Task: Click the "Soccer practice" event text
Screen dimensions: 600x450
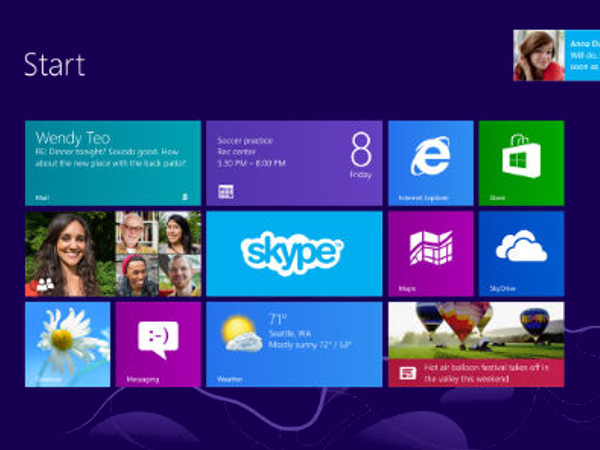Action: 245,141
